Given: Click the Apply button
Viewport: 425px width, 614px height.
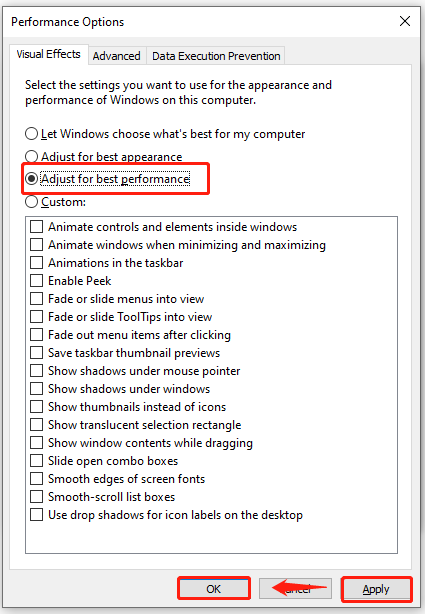Looking at the screenshot, I should (x=376, y=589).
